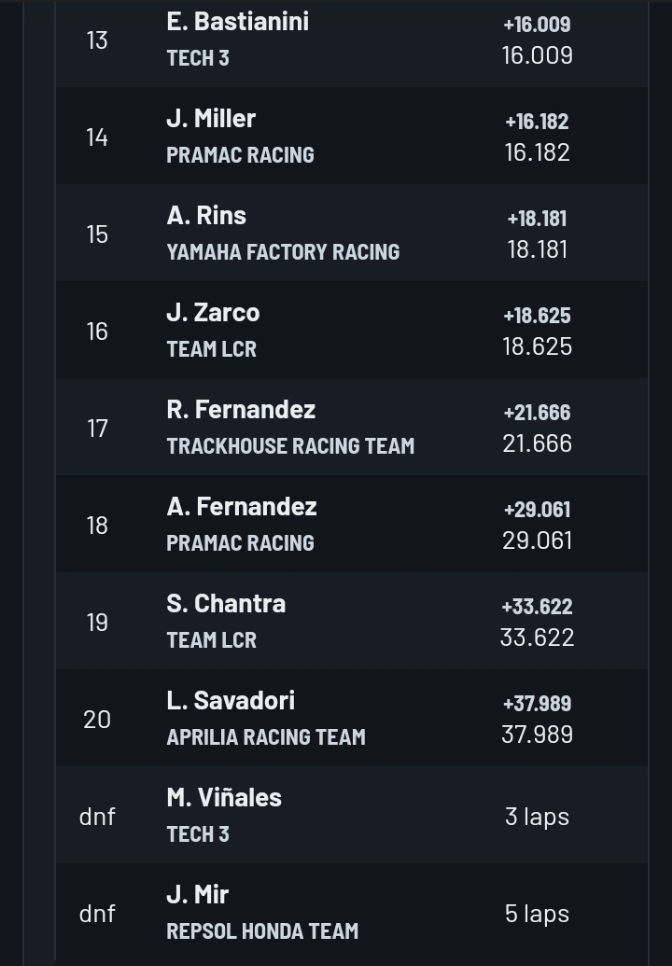Click A. Fernandez in 18th position
This screenshot has width=672, height=966.
tap(241, 506)
